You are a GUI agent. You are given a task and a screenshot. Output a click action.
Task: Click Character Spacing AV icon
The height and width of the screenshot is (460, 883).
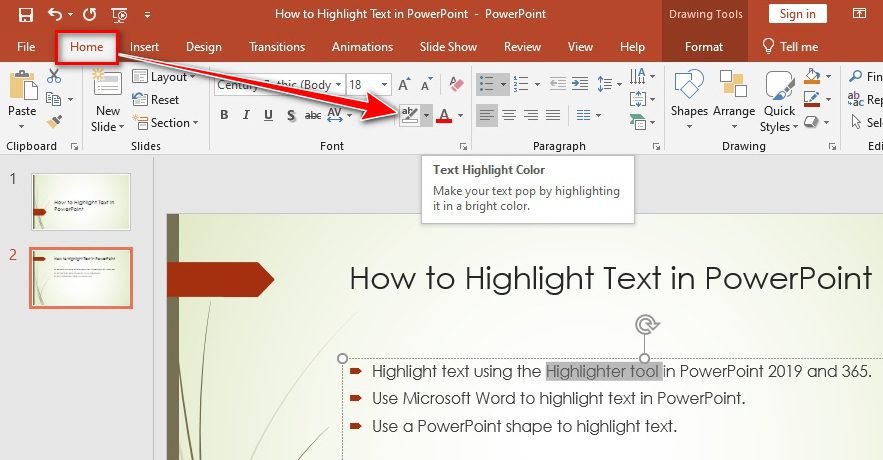(335, 115)
